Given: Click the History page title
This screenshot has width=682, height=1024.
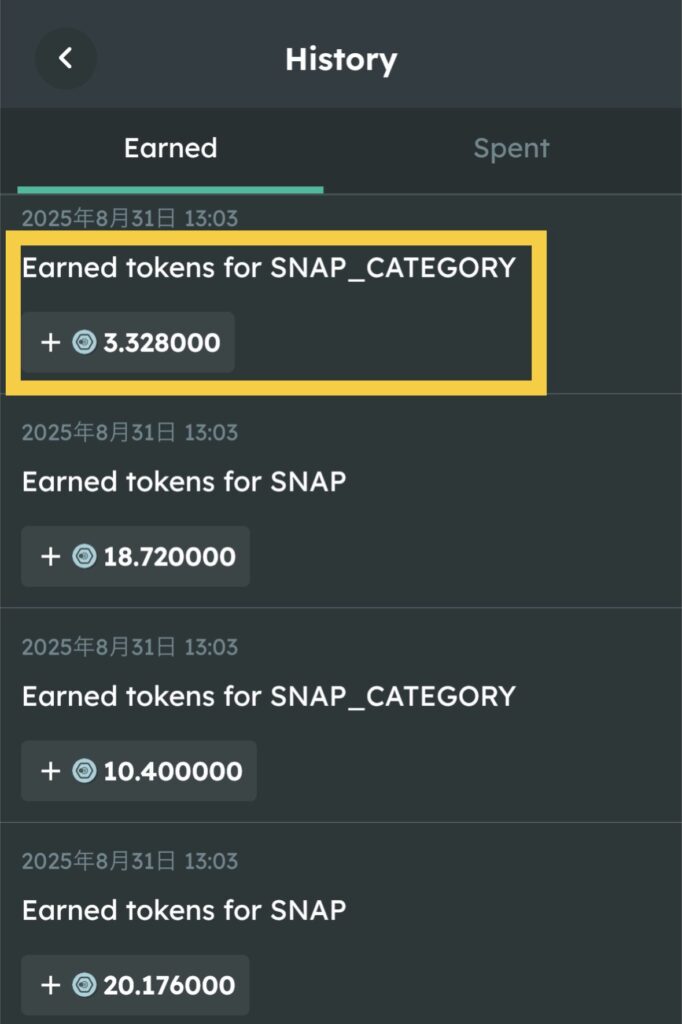Looking at the screenshot, I should coord(341,59).
